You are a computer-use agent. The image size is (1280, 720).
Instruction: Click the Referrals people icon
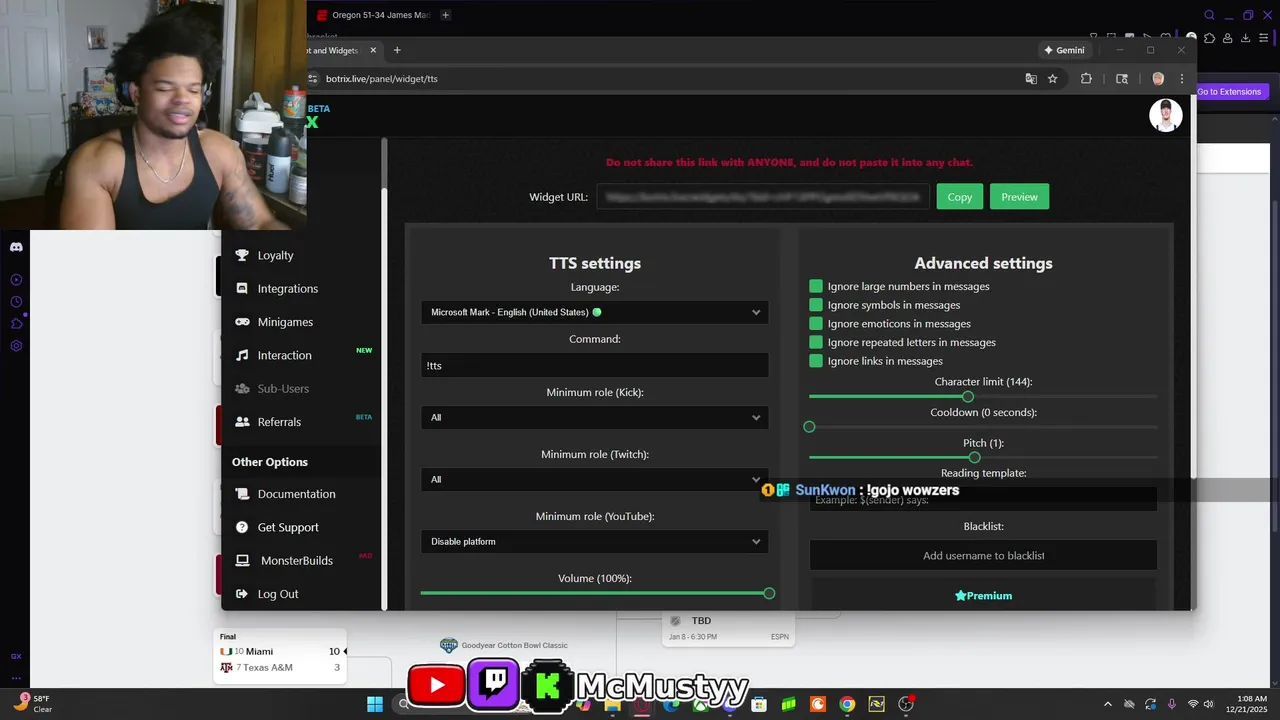point(241,422)
